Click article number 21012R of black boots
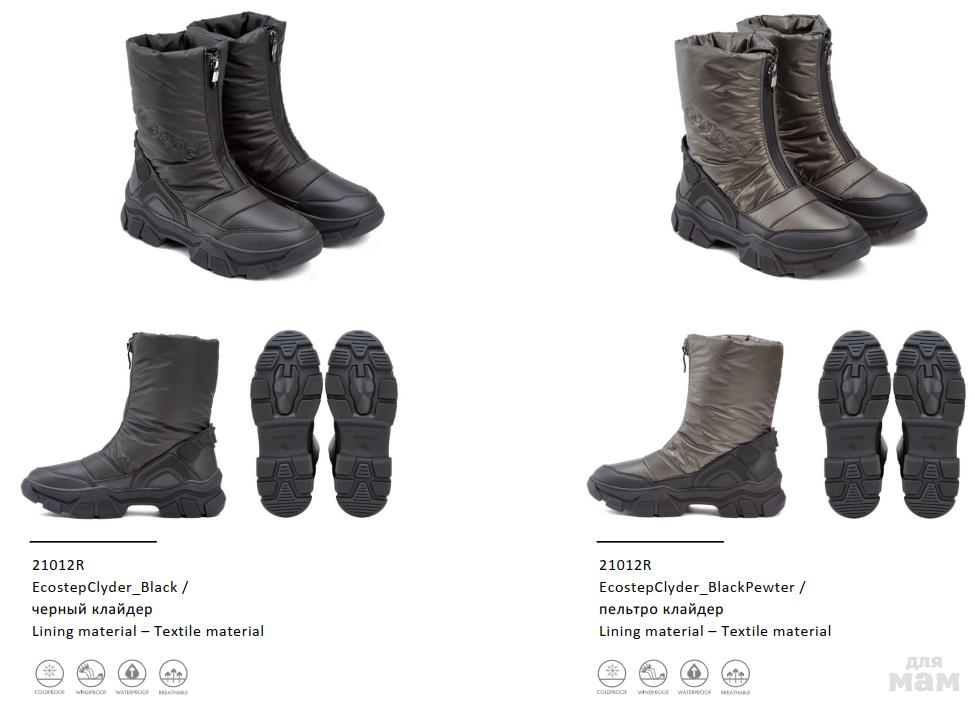This screenshot has height=706, width=975. tap(58, 565)
